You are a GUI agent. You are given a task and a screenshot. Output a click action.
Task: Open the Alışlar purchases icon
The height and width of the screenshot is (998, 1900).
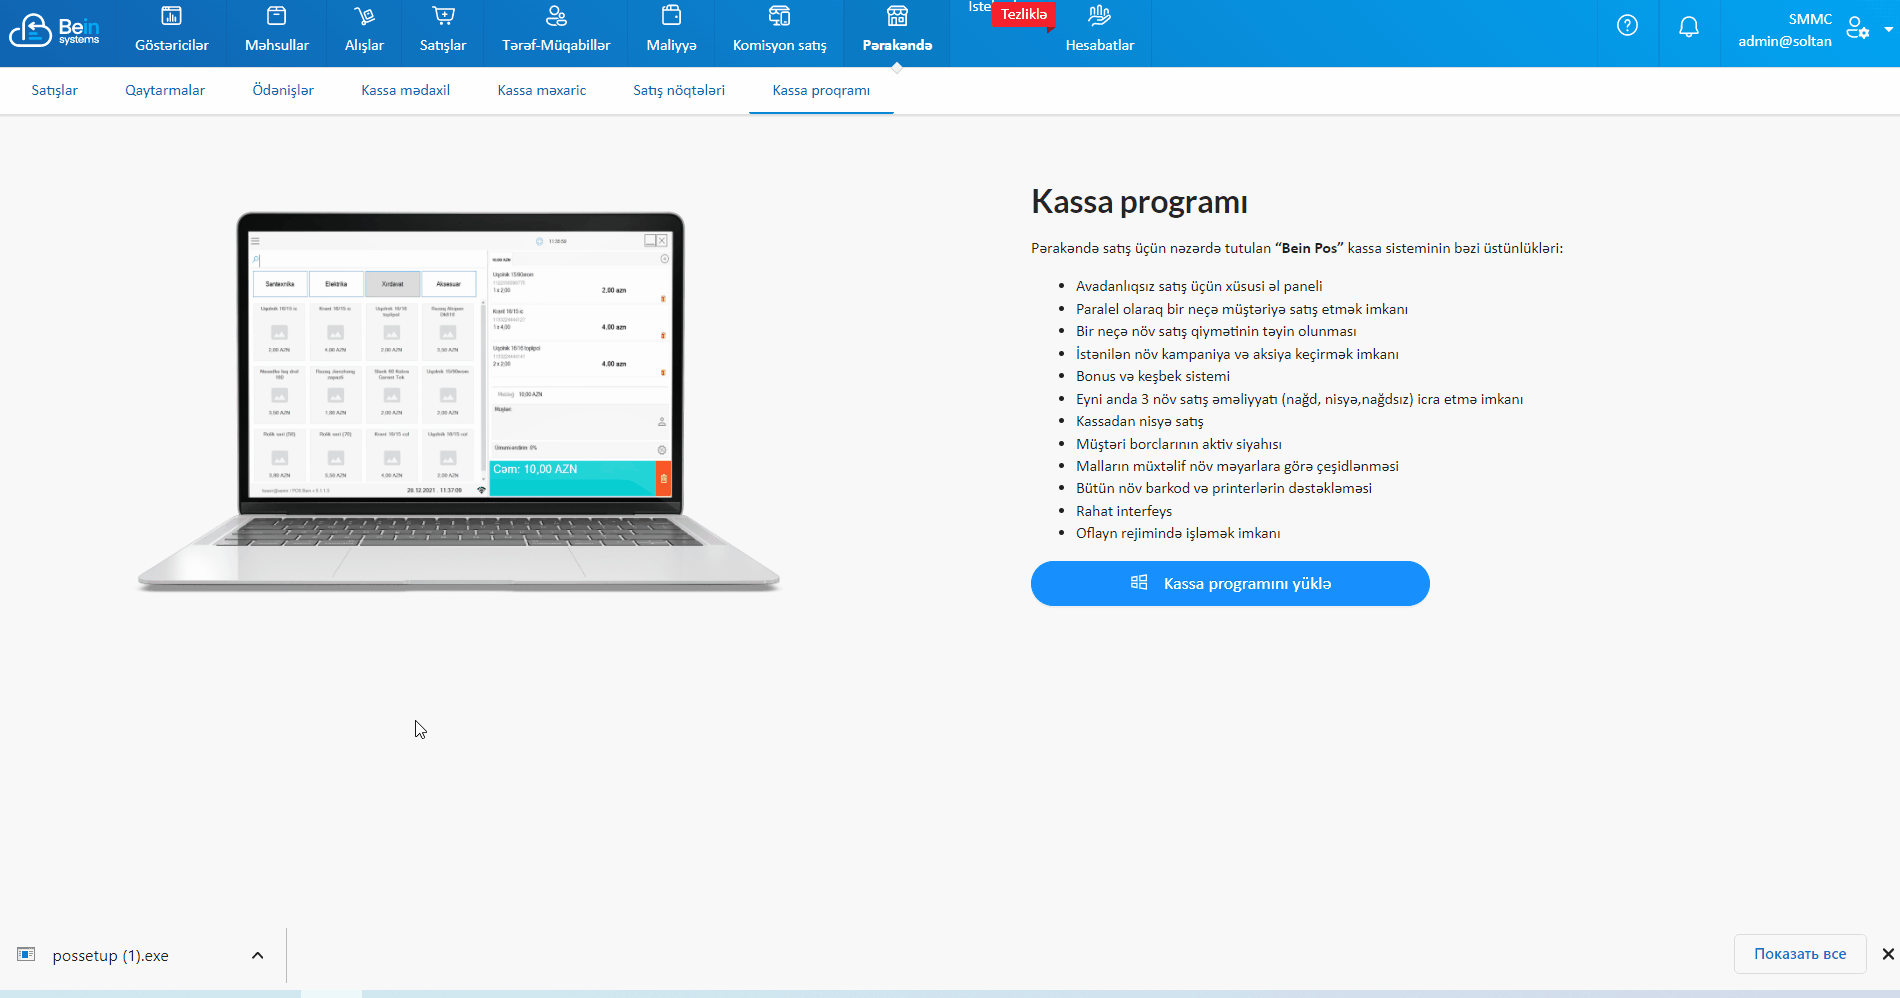pos(364,17)
